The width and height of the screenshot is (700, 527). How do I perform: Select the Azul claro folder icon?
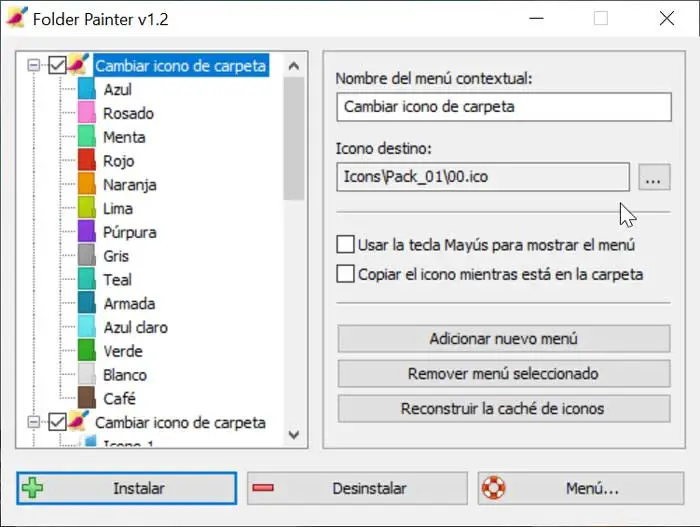(x=87, y=327)
